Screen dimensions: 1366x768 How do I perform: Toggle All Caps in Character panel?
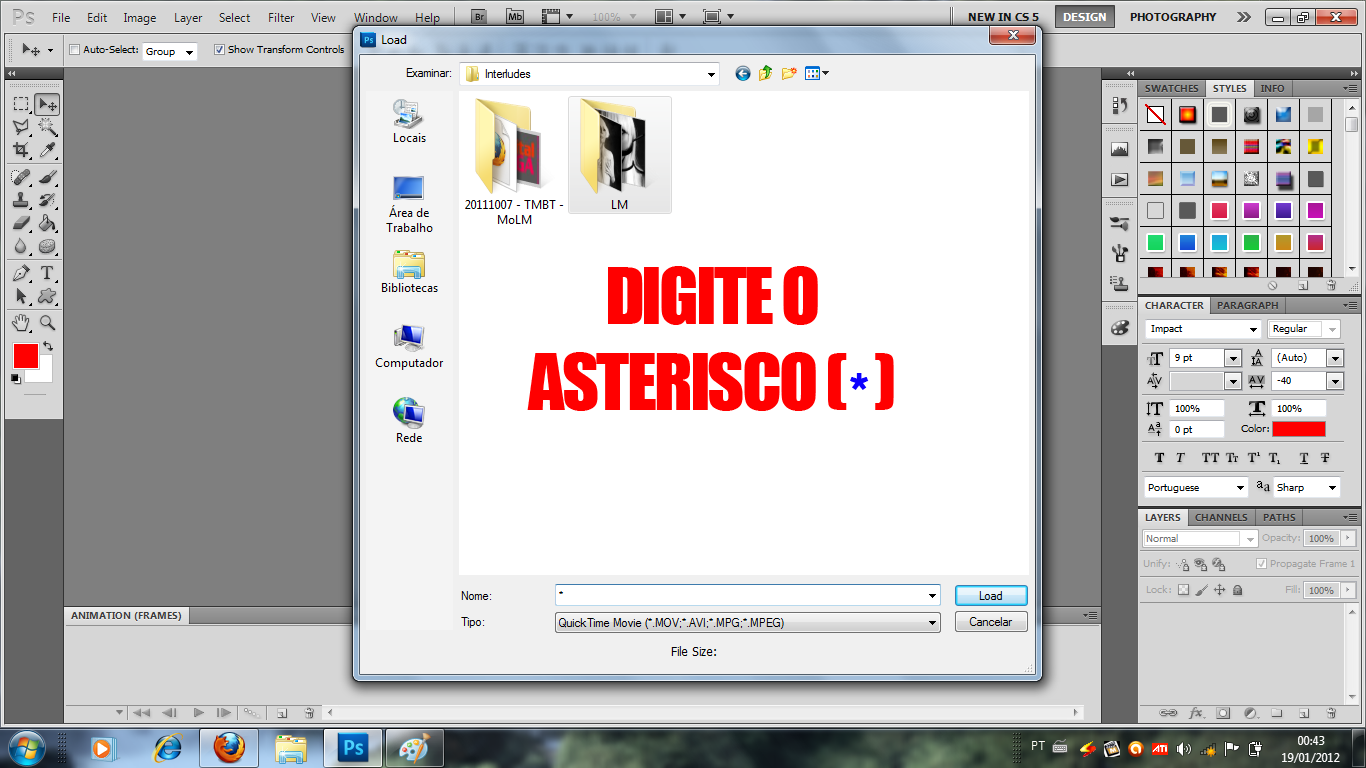click(x=1210, y=458)
